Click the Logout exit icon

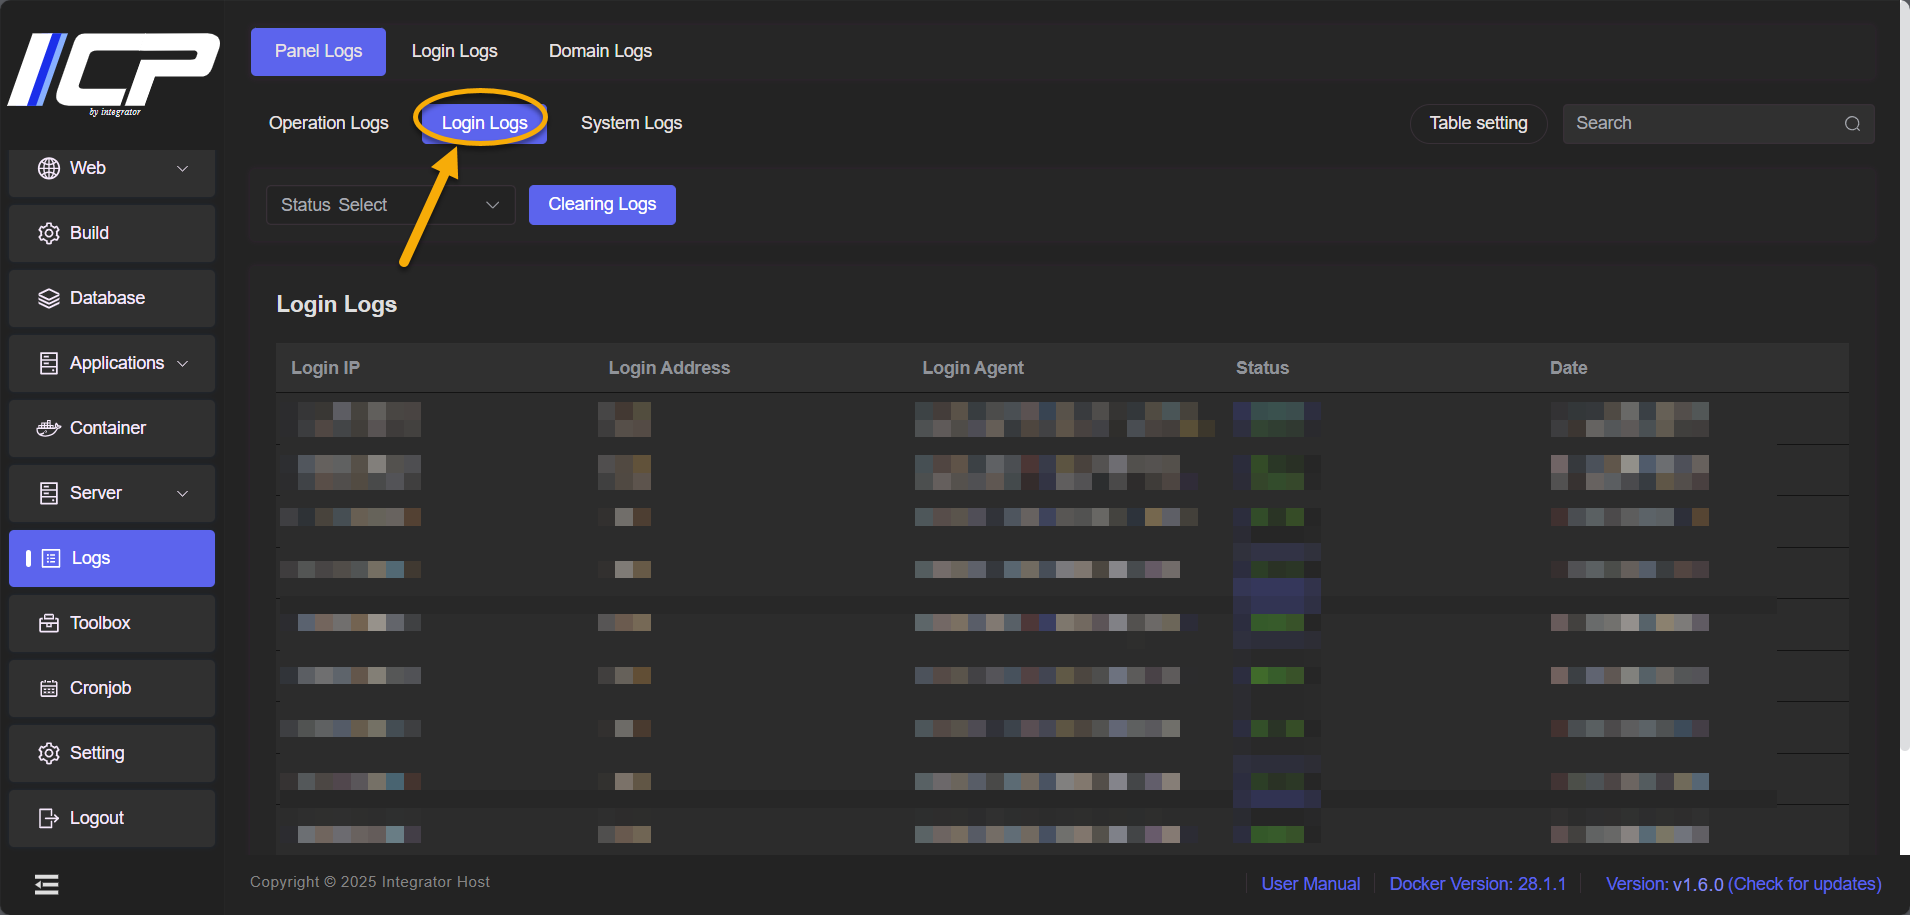pyautogui.click(x=48, y=818)
